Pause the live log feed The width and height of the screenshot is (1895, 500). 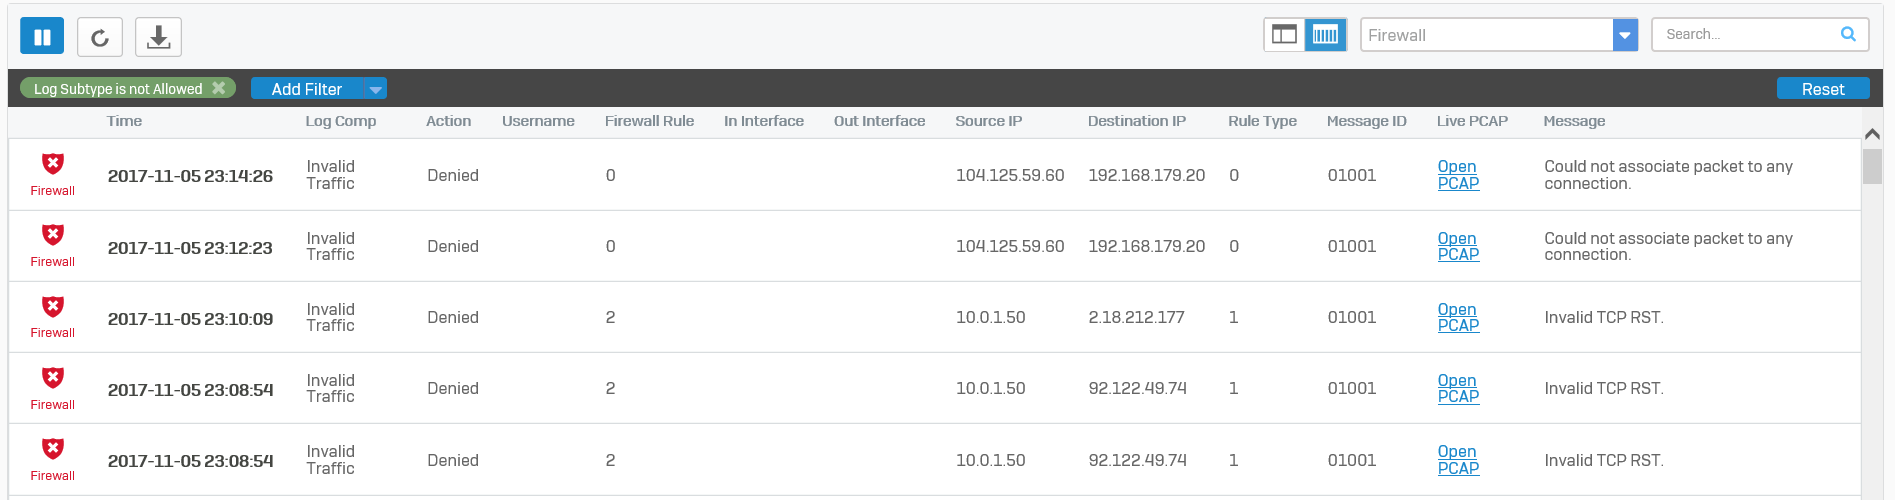42,37
